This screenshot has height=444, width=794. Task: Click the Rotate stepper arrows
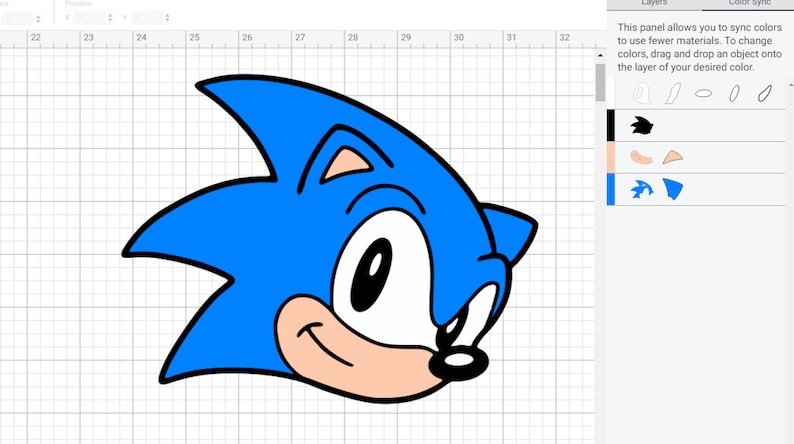pyautogui.click(x=38, y=19)
